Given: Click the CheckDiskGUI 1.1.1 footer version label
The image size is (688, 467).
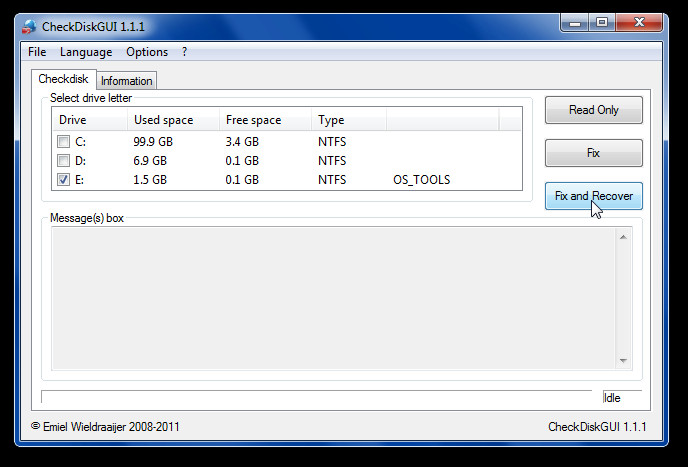Looking at the screenshot, I should (x=597, y=427).
